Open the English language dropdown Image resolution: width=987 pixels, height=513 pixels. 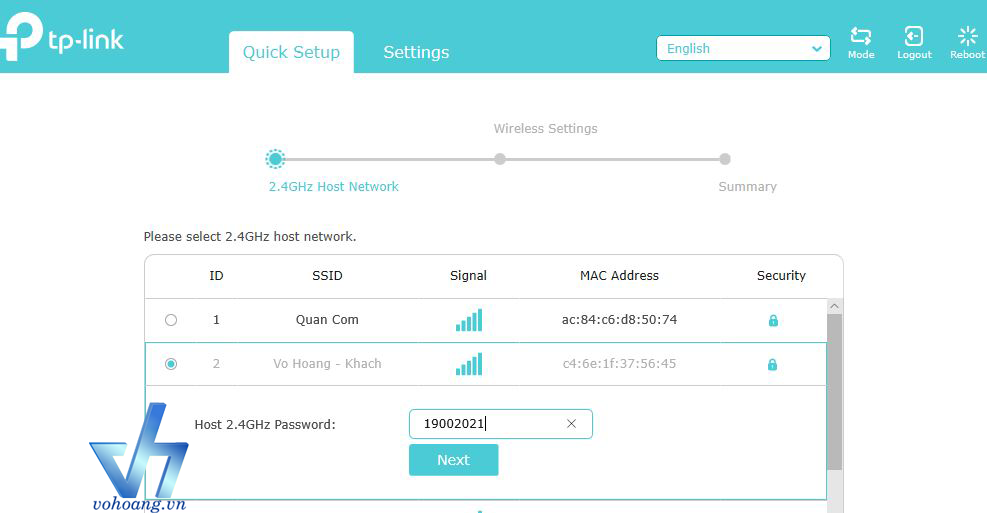tap(743, 48)
